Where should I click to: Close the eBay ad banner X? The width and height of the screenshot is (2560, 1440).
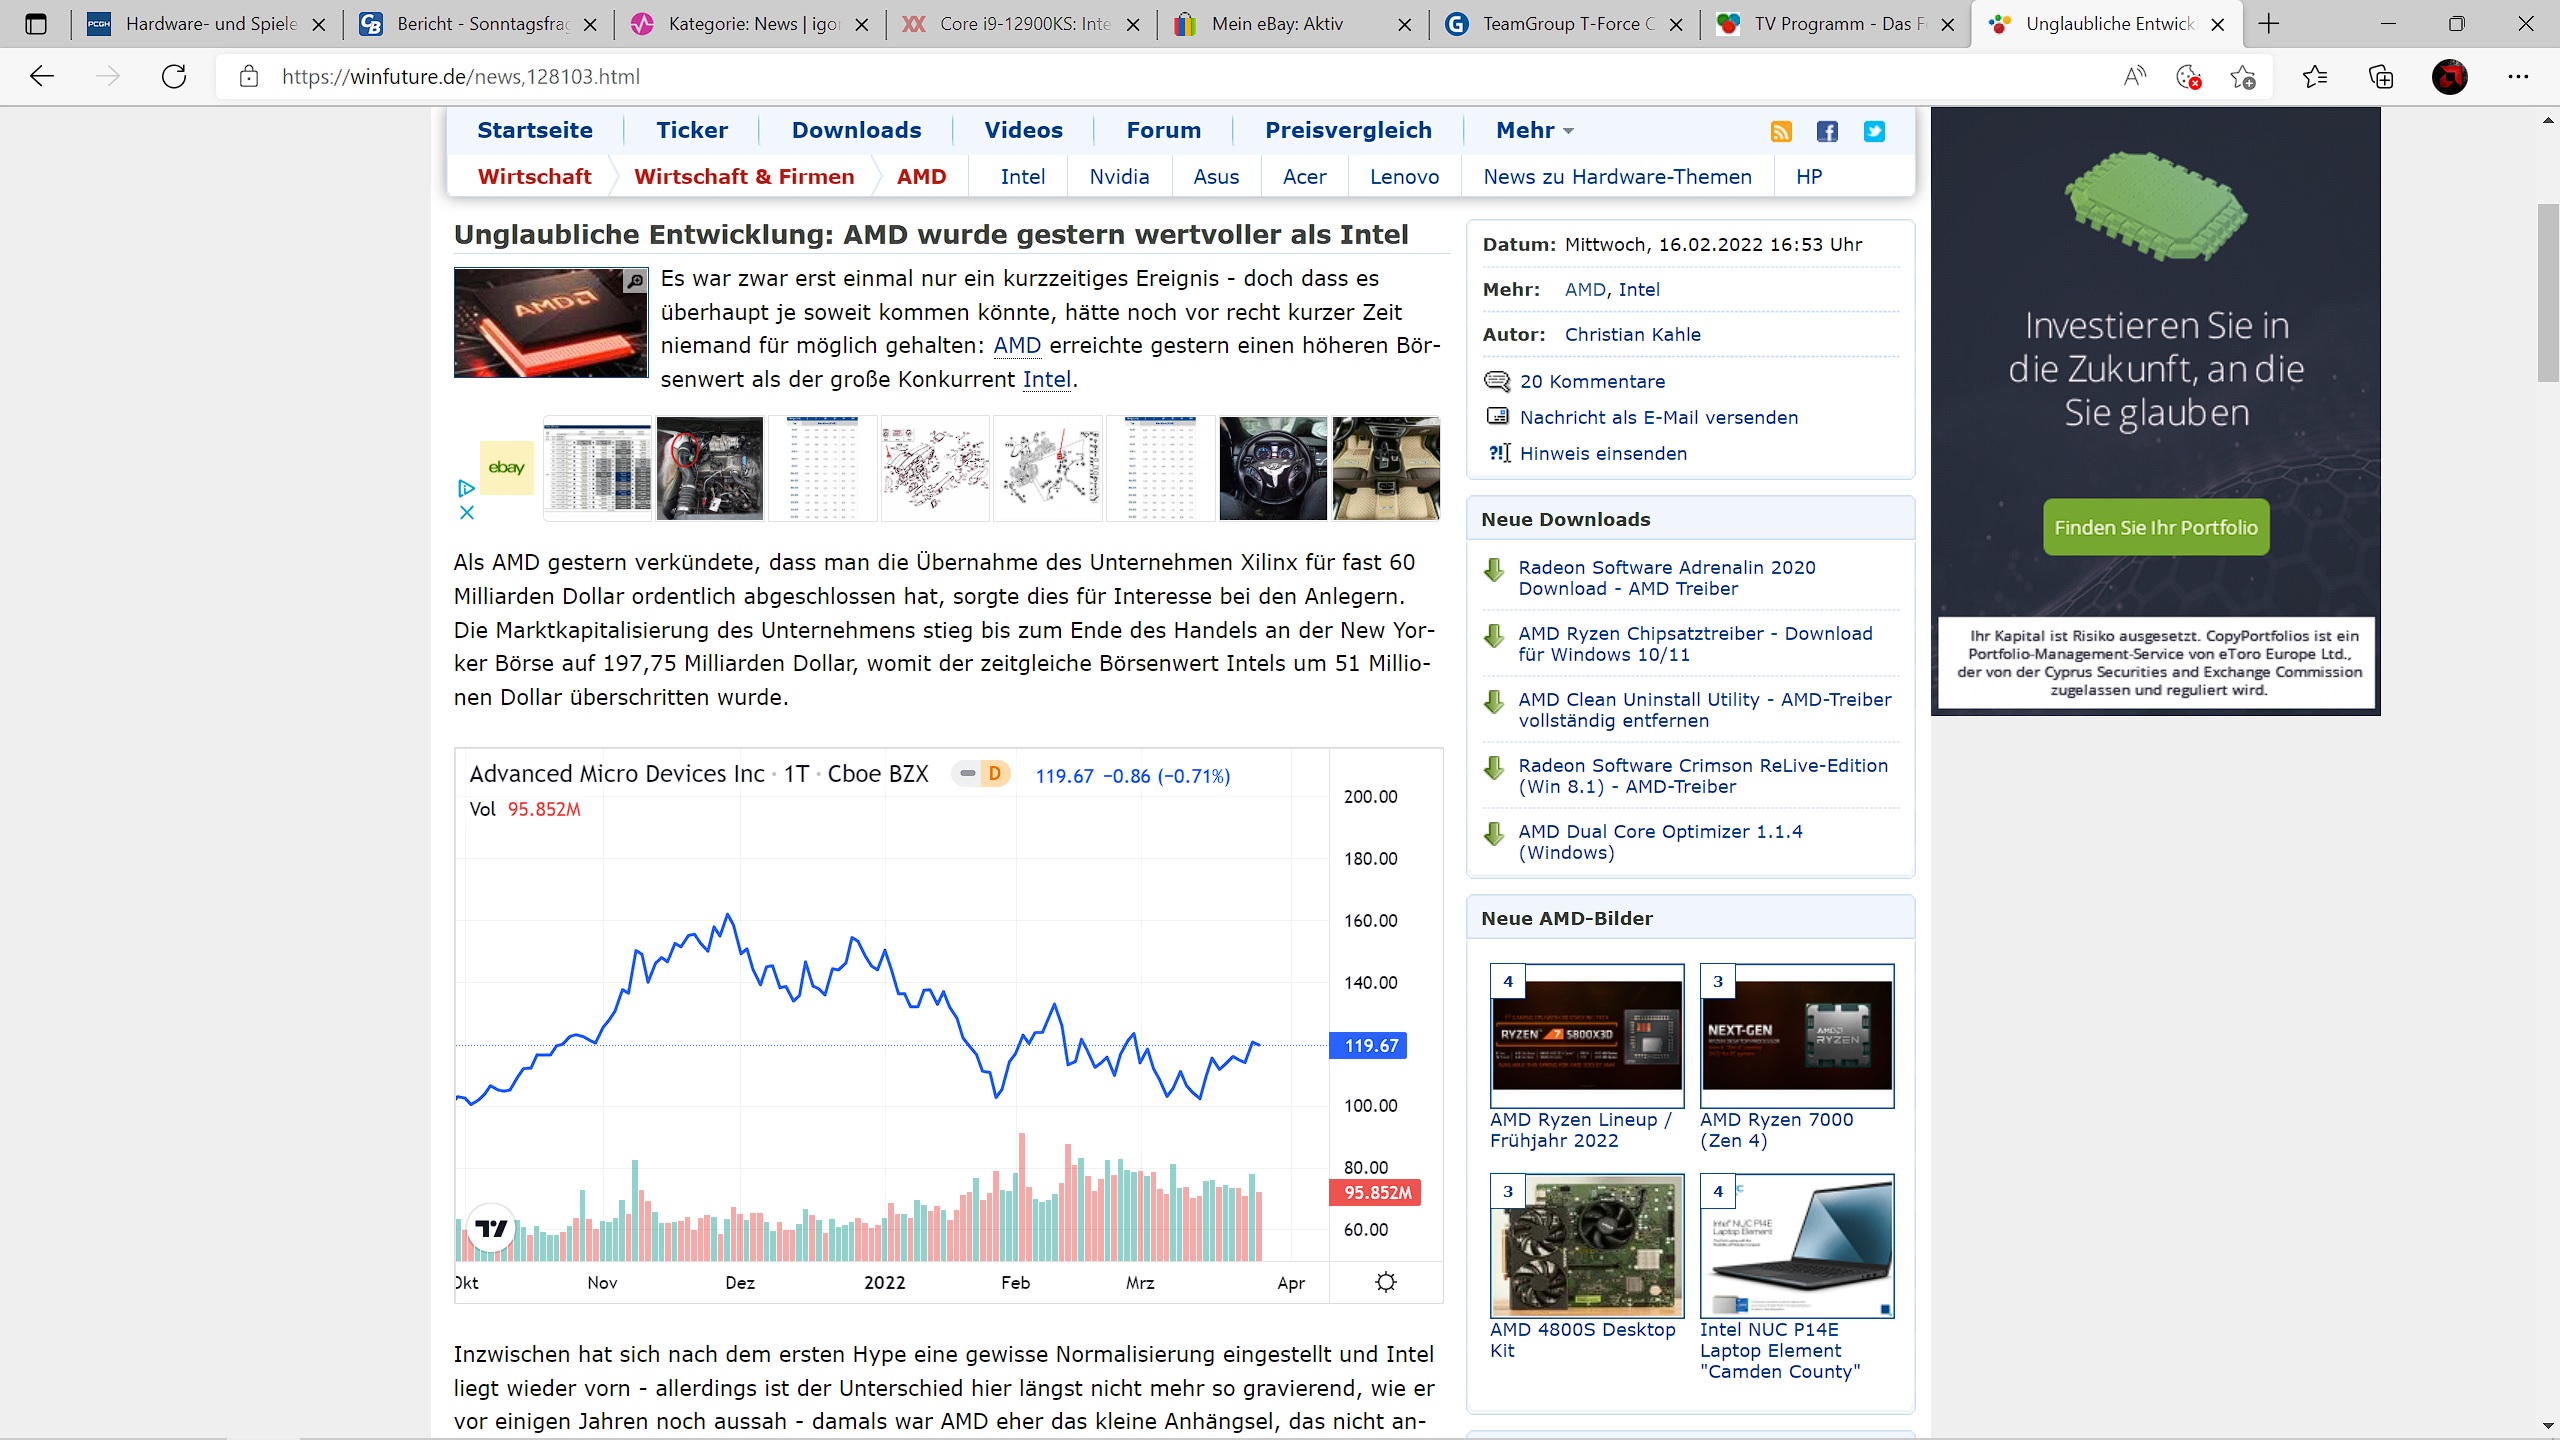pos(466,513)
